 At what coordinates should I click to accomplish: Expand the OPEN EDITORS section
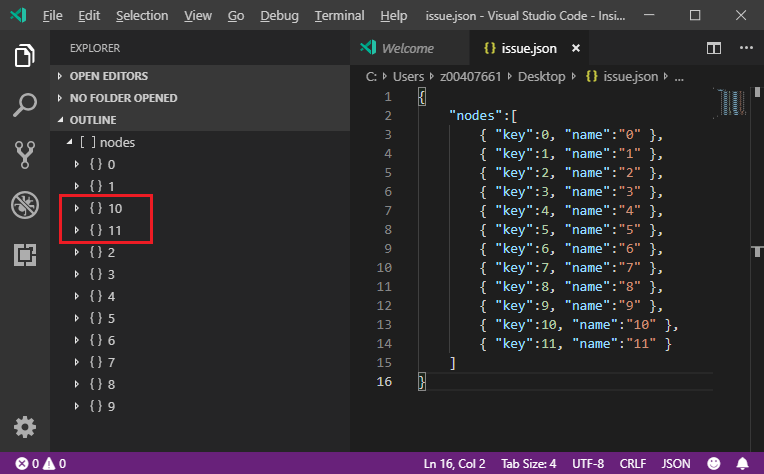200,76
